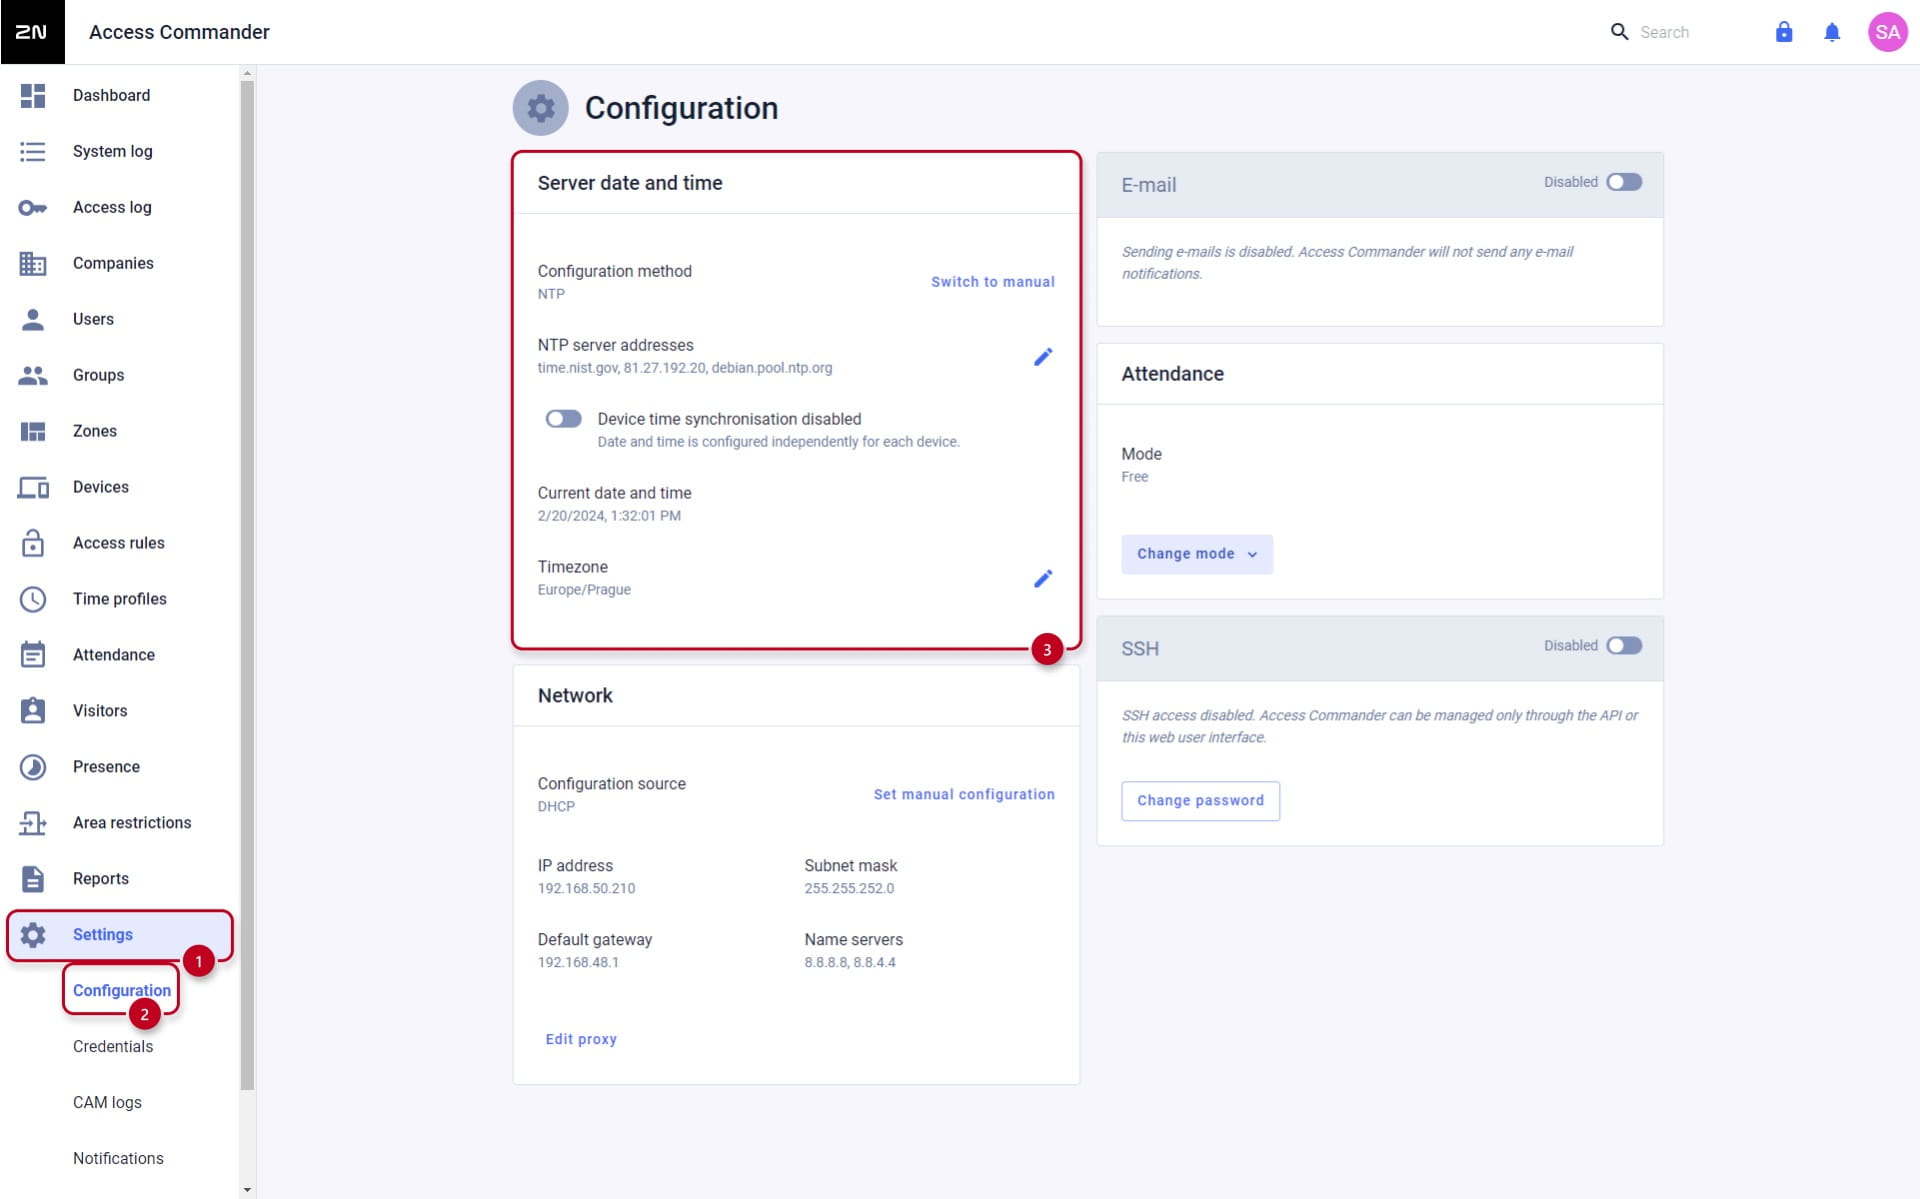Viewport: 1920px width, 1199px height.
Task: Click sidebar scroll down arrow
Action: [x=247, y=1190]
